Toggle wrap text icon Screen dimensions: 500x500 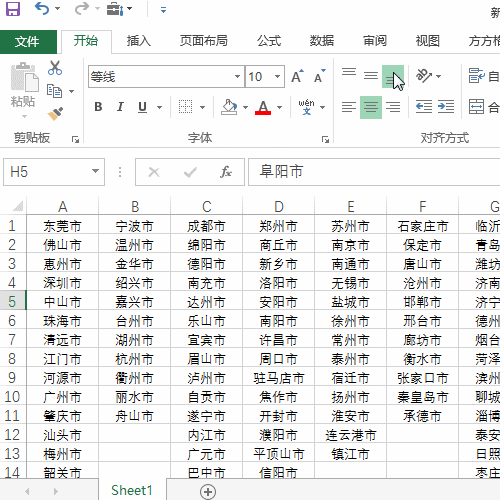tap(476, 76)
